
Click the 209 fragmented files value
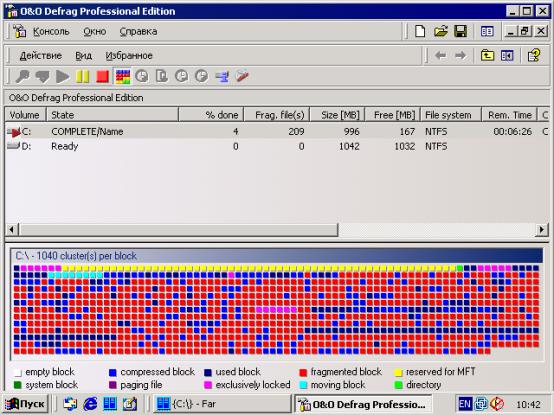point(296,132)
